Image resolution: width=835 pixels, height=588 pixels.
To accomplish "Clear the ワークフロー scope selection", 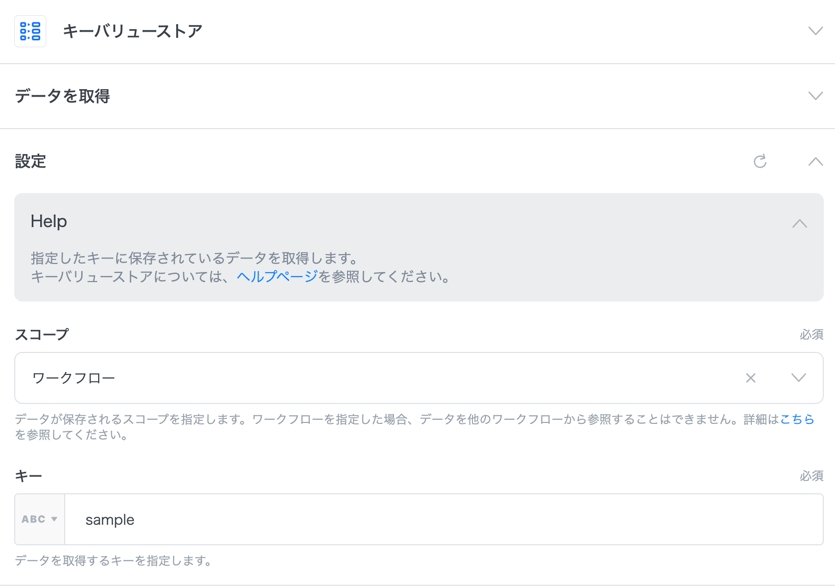I will point(750,378).
